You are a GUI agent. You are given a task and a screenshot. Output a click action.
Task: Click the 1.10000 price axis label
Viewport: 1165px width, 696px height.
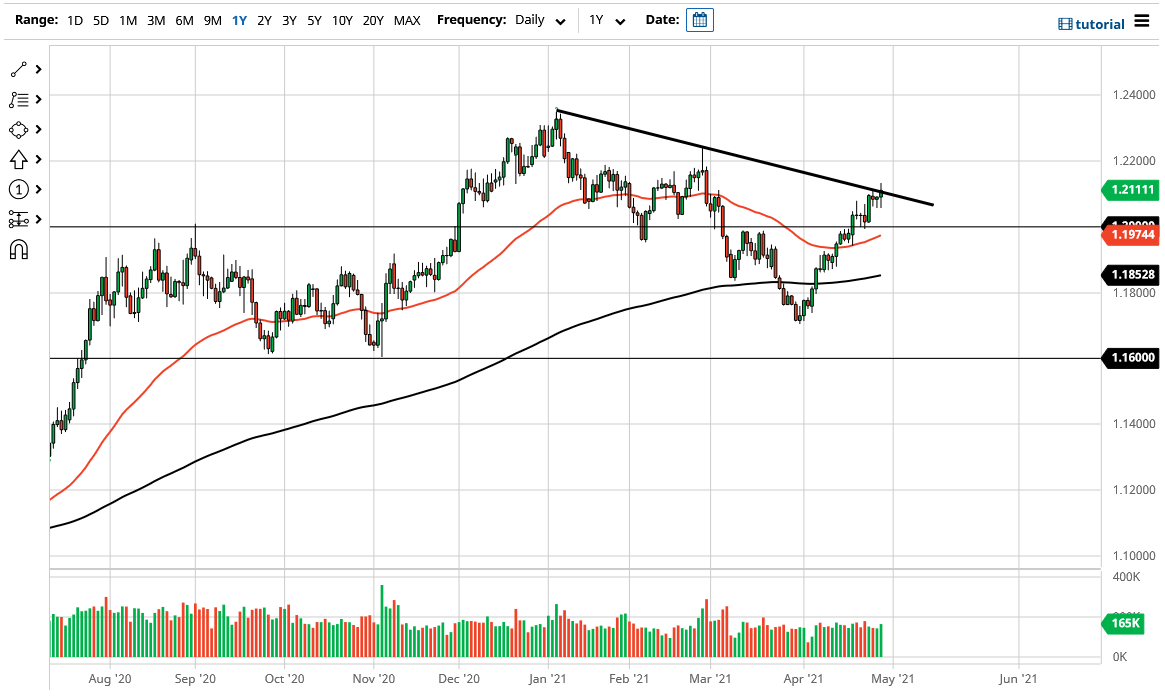pyautogui.click(x=1134, y=556)
